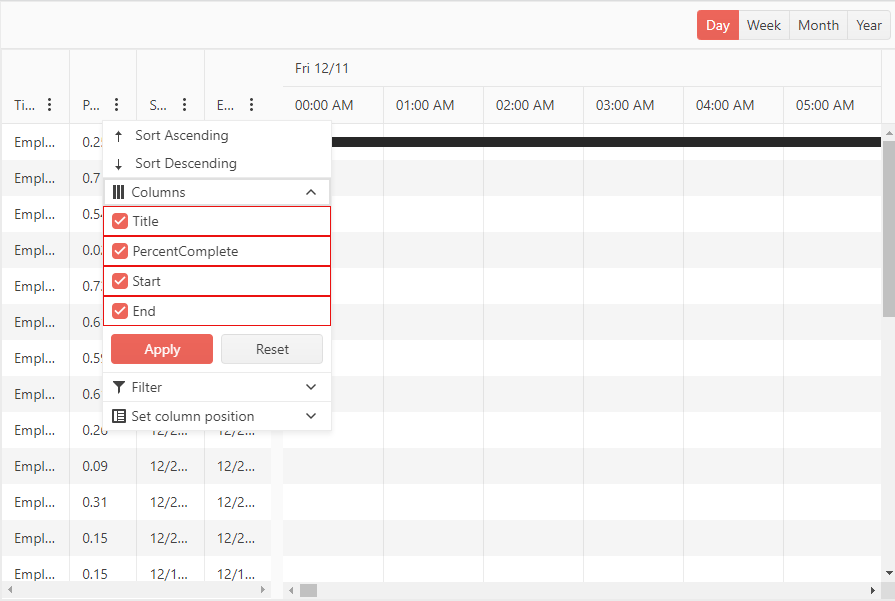
Task: Click the Set column position icon
Action: [119, 416]
